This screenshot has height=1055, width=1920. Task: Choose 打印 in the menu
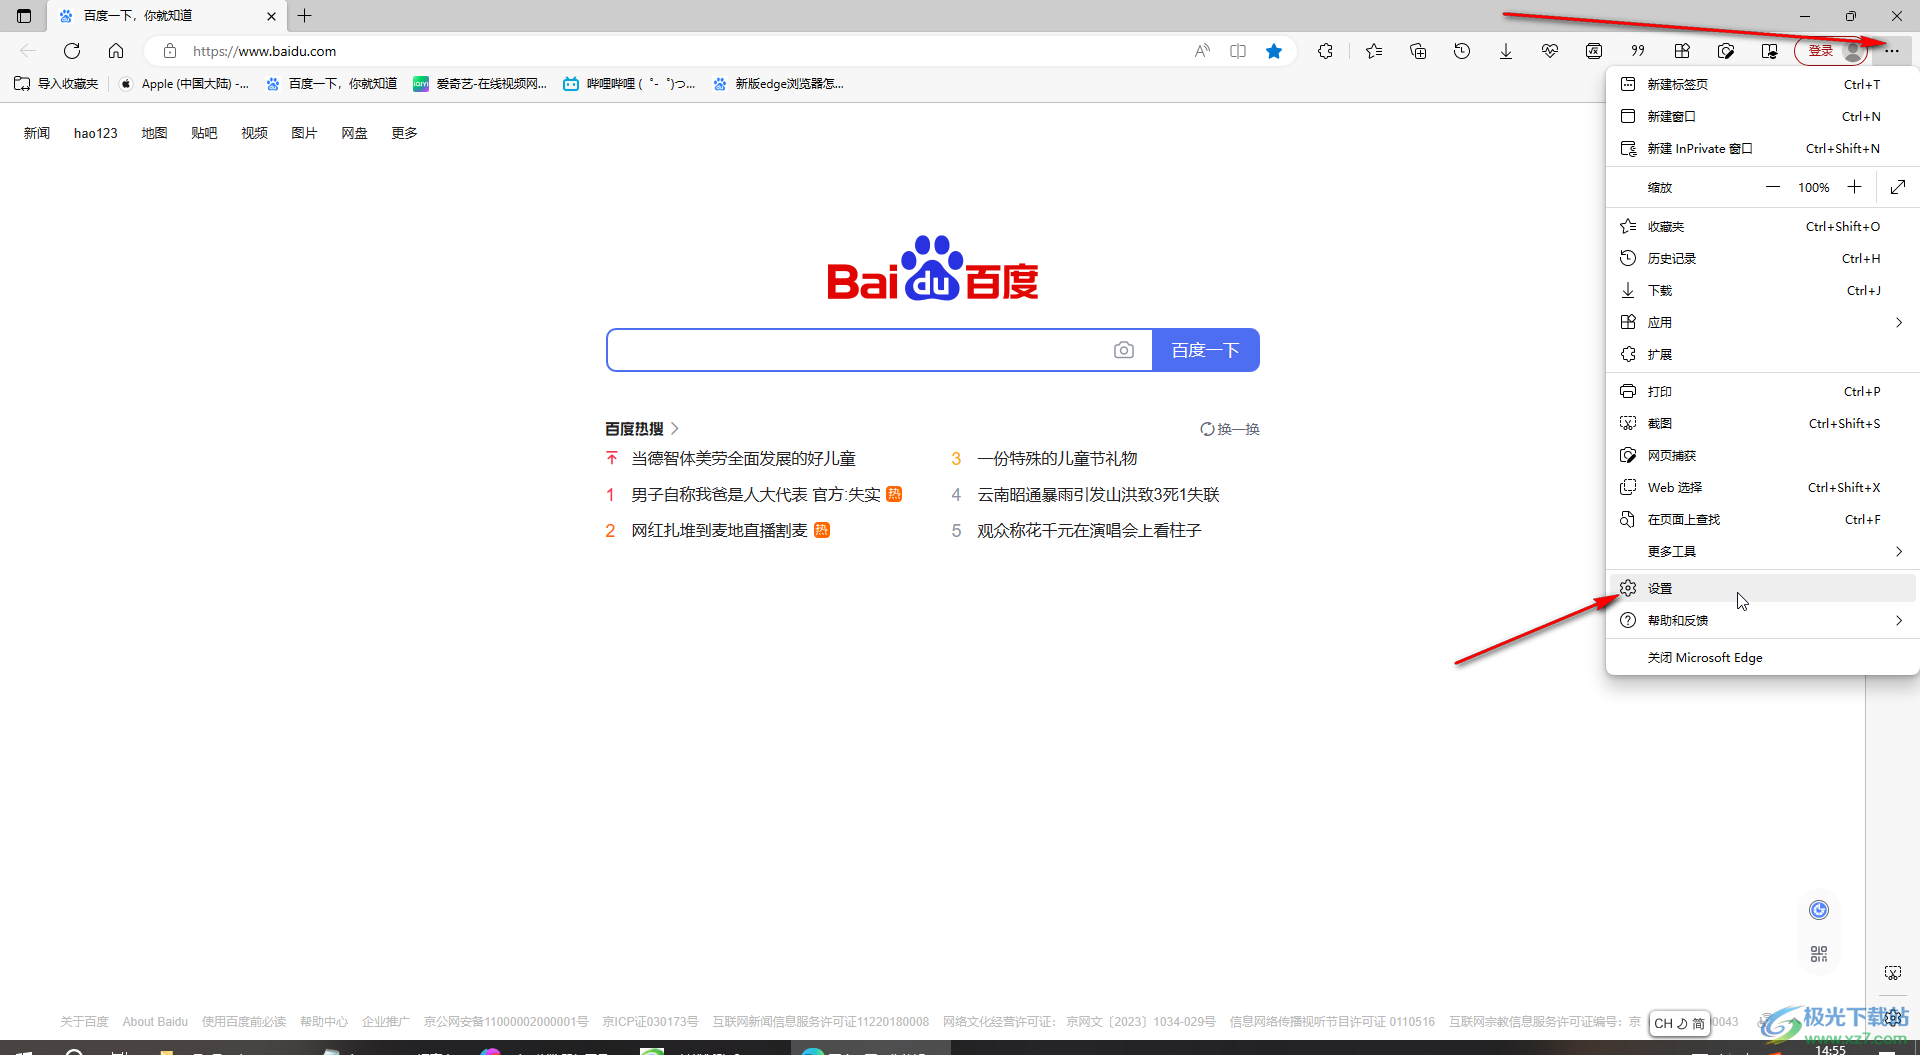coord(1762,391)
